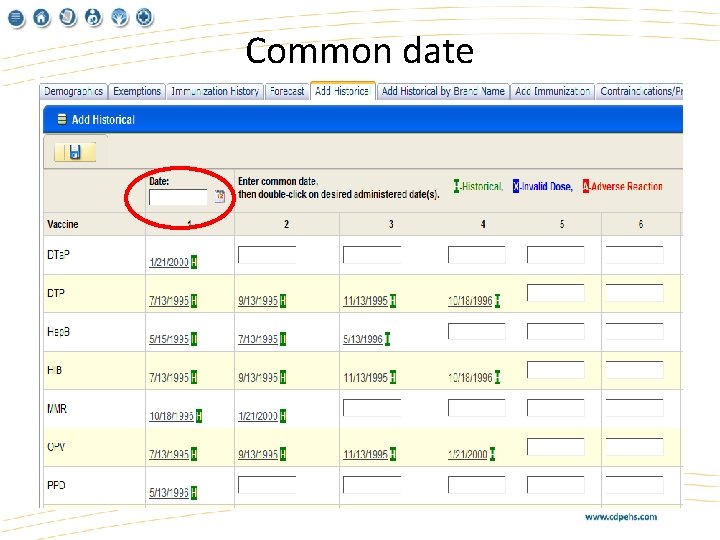Click DTaP dose 2 date field
720x540 pixels.
click(267, 255)
